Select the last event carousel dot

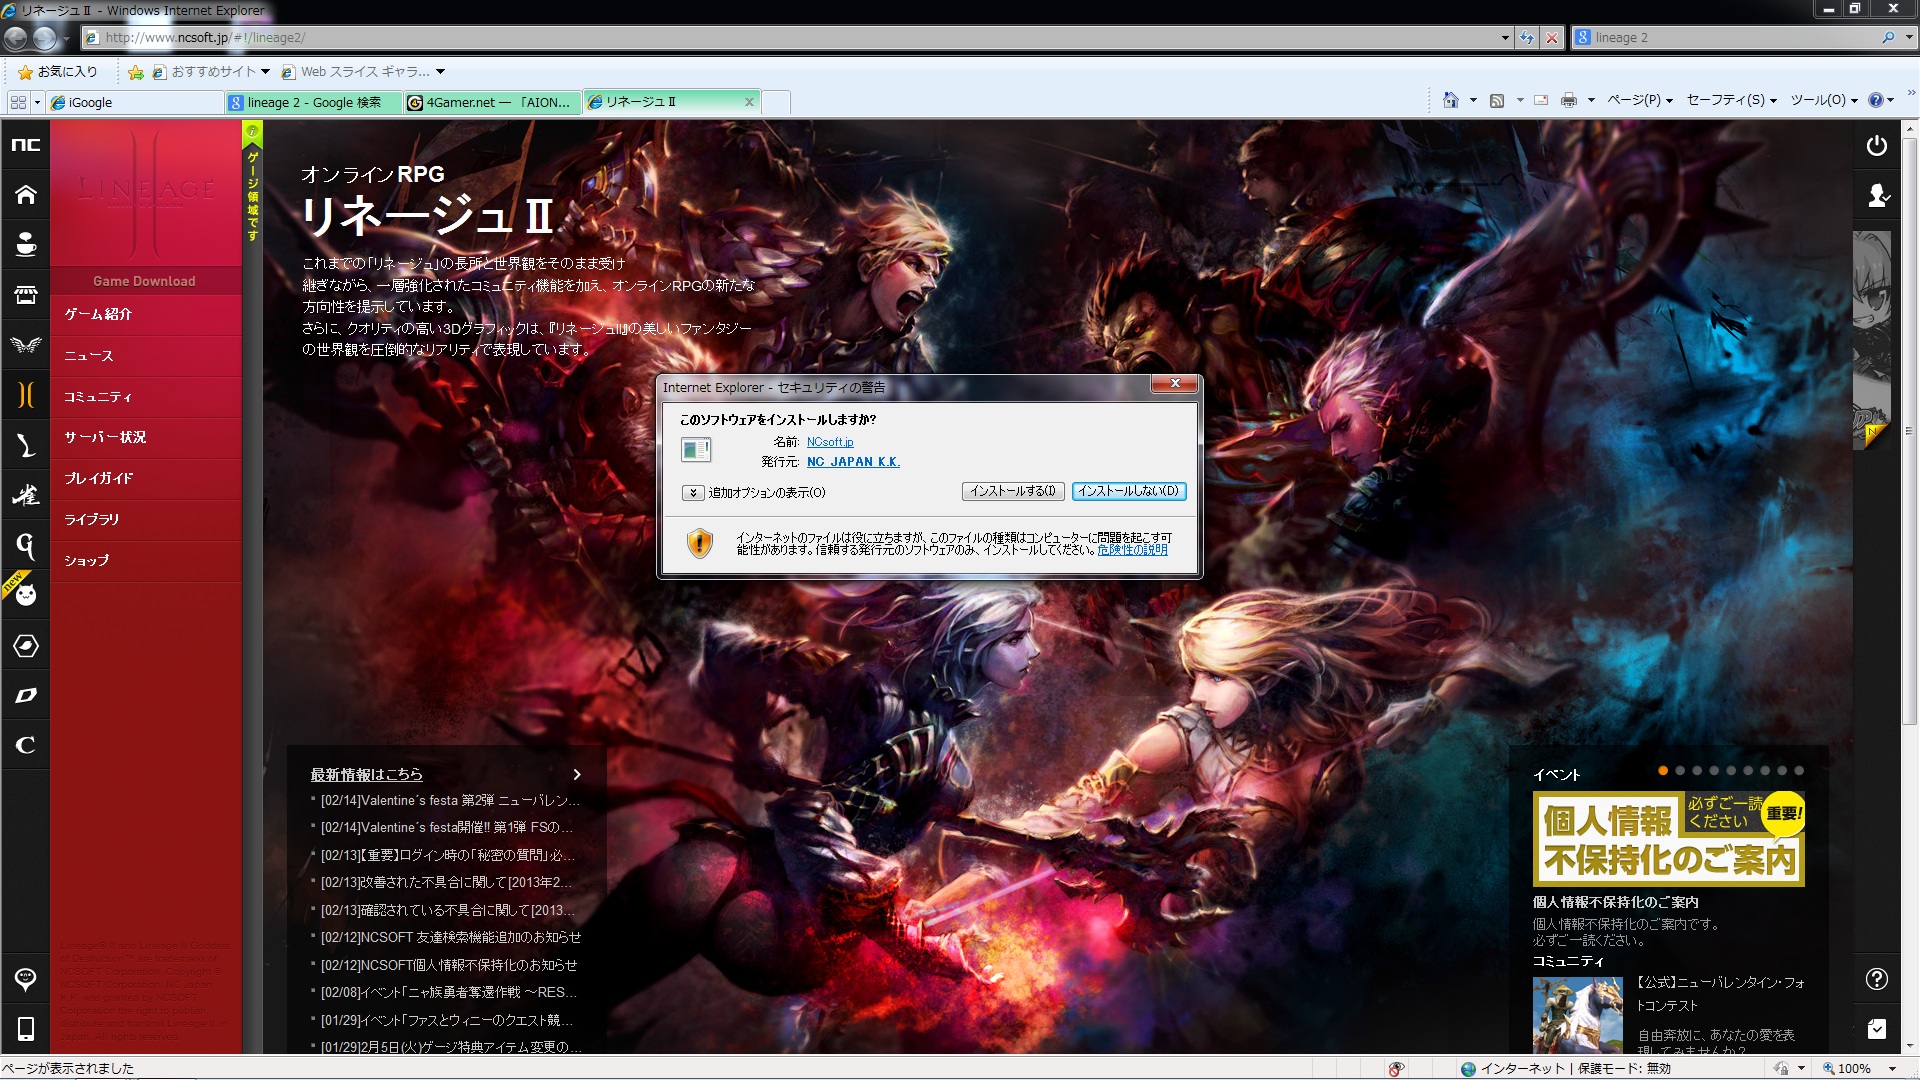pyautogui.click(x=1799, y=770)
